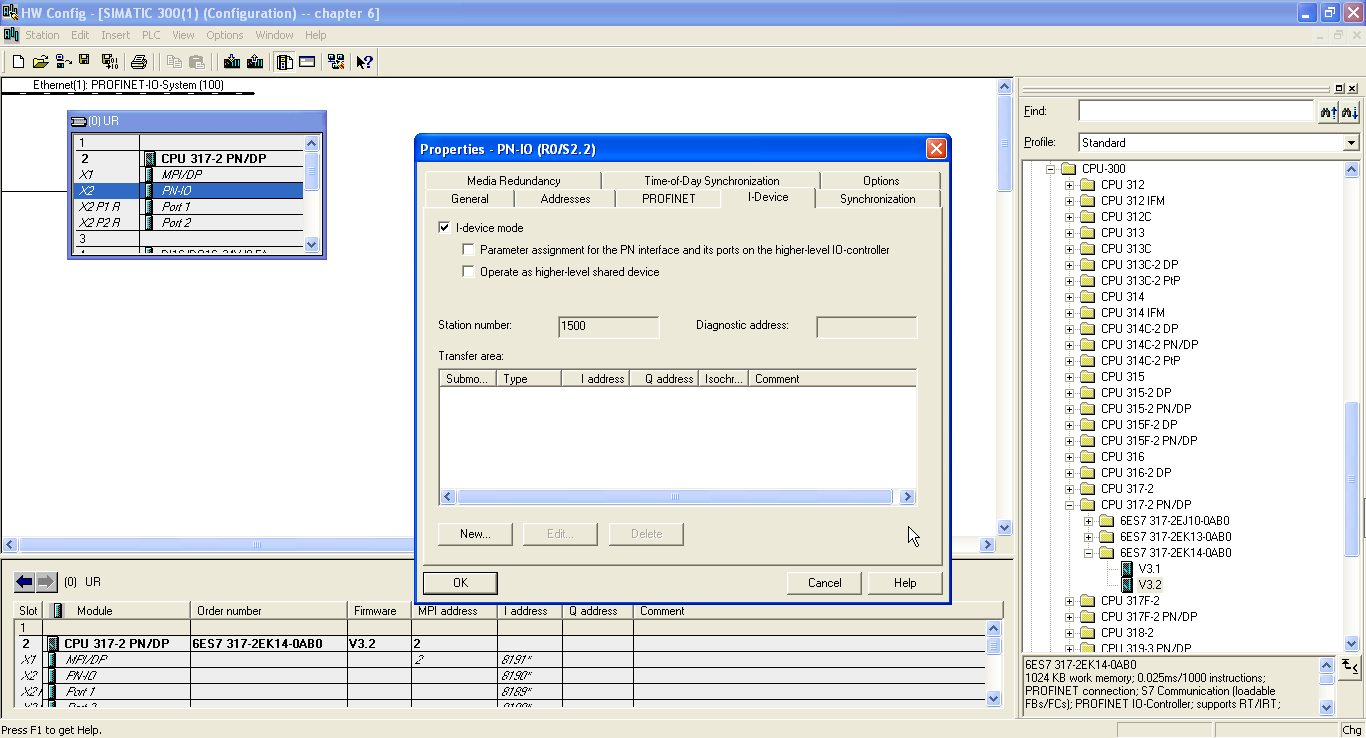The height and width of the screenshot is (738, 1366).
Task: Switch to the PROFINET tab
Action: tap(668, 198)
